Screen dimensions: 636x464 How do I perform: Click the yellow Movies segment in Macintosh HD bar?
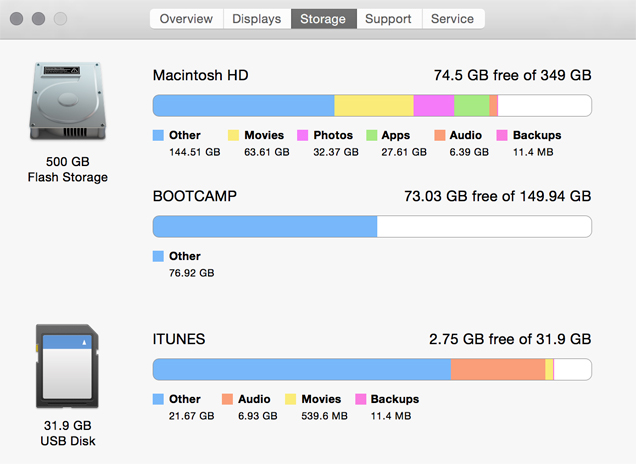[x=373, y=106]
